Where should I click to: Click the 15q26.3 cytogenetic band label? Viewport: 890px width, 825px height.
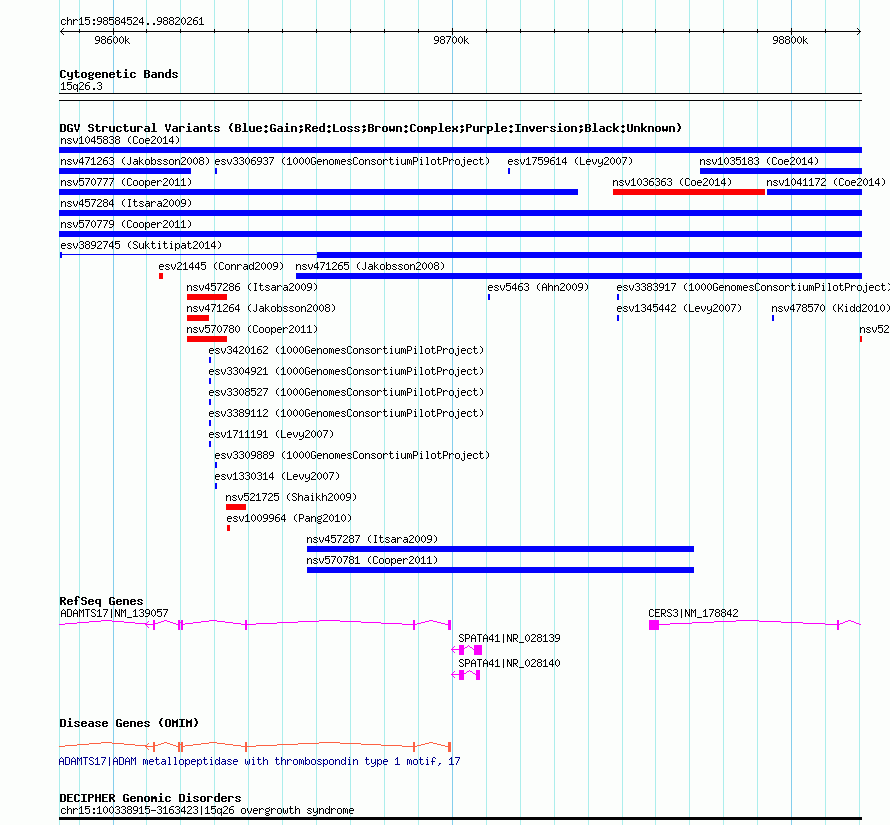[81, 86]
